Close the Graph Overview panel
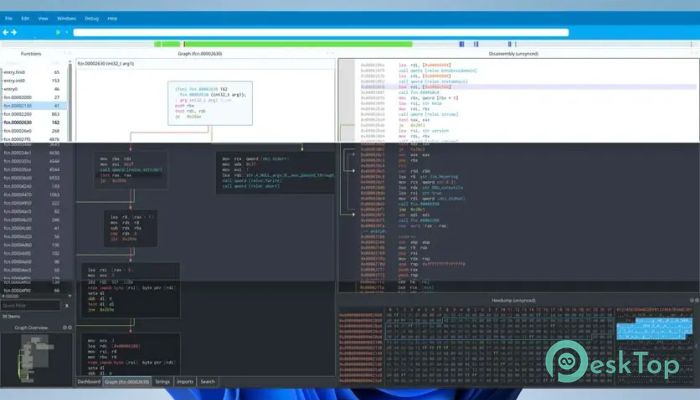The width and height of the screenshot is (700, 400). point(70,327)
